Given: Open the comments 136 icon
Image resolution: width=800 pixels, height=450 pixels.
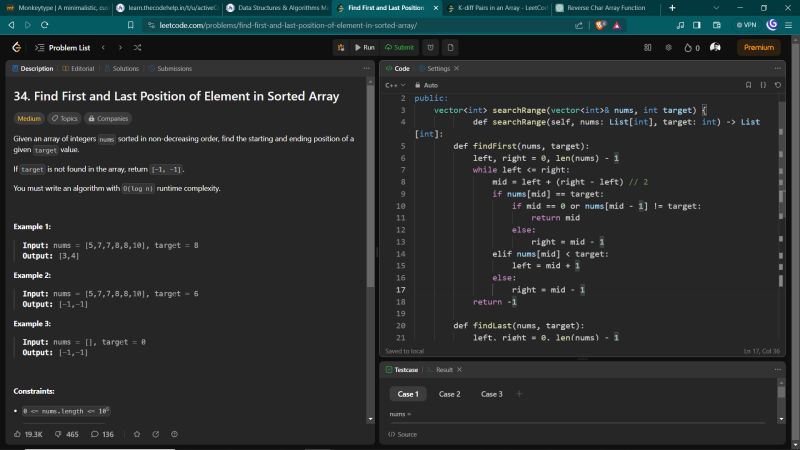Looking at the screenshot, I should 103,434.
